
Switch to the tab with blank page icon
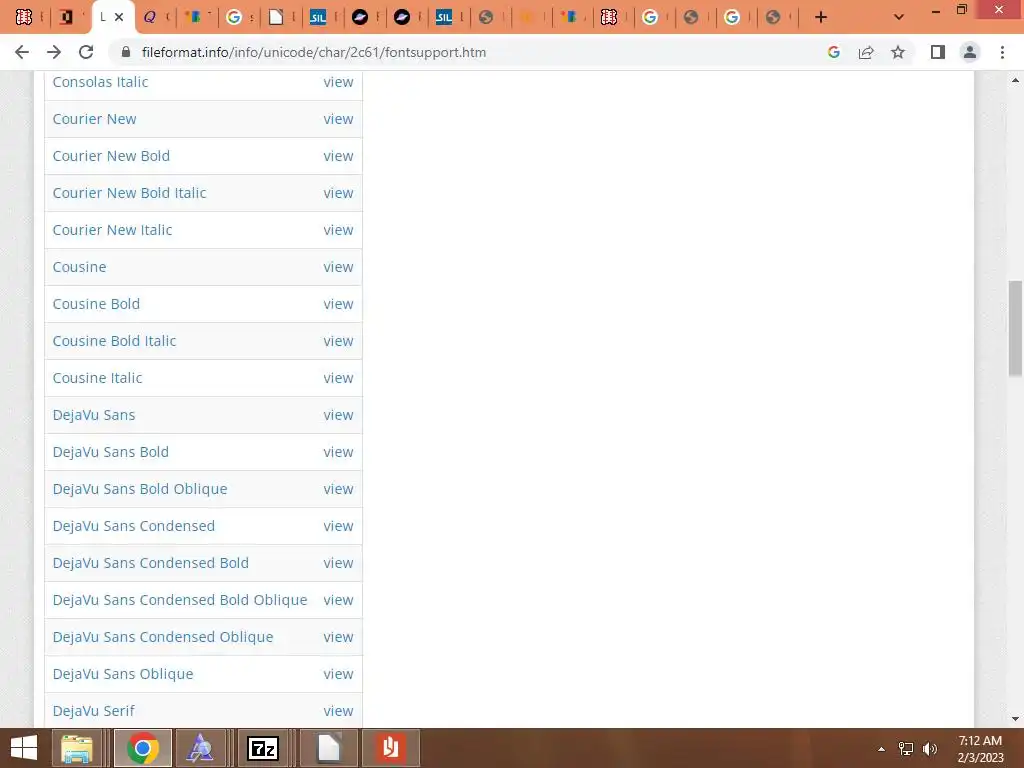pyautogui.click(x=276, y=18)
